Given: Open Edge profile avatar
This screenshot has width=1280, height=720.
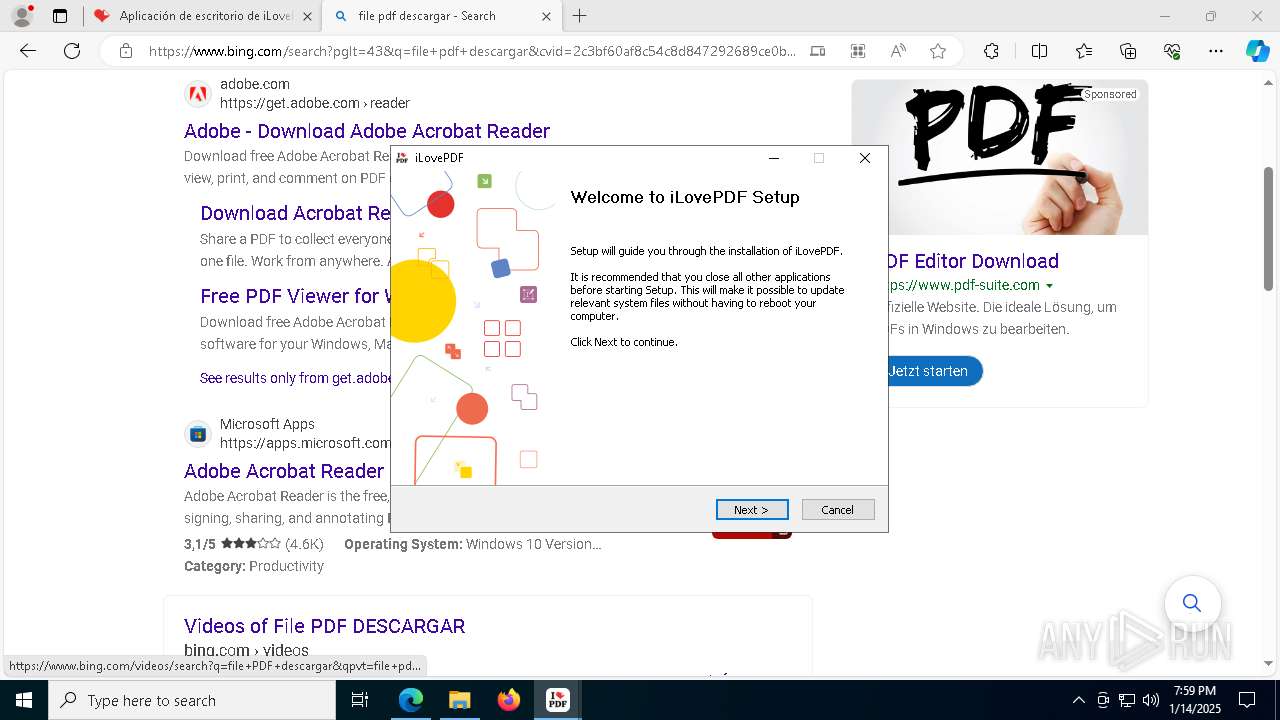Looking at the screenshot, I should [x=22, y=16].
